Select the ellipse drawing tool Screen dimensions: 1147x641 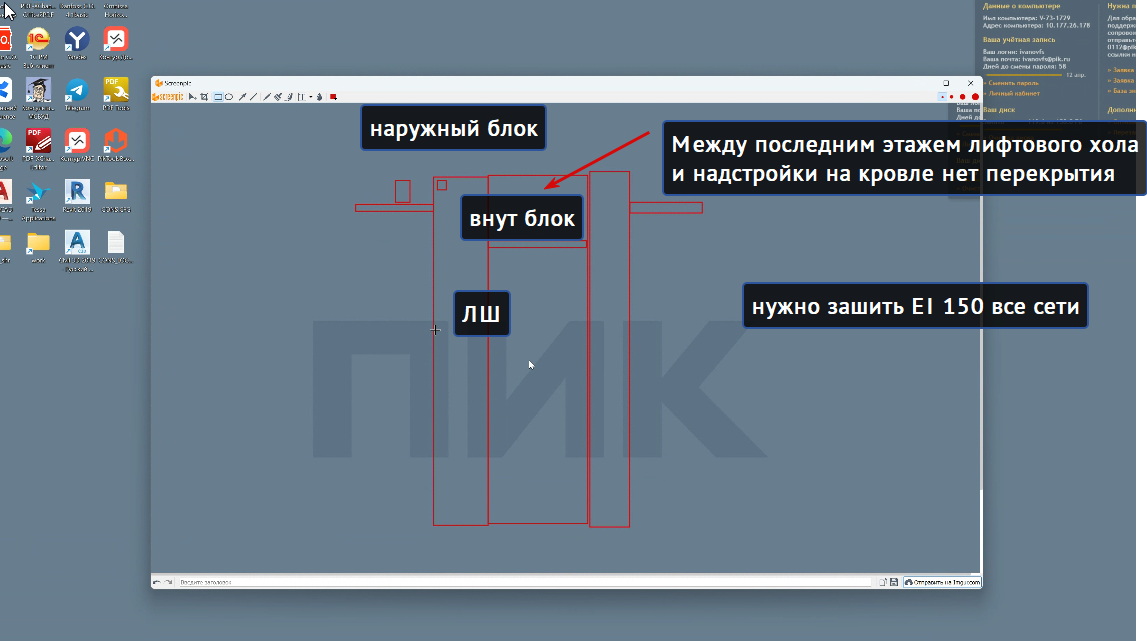[229, 97]
